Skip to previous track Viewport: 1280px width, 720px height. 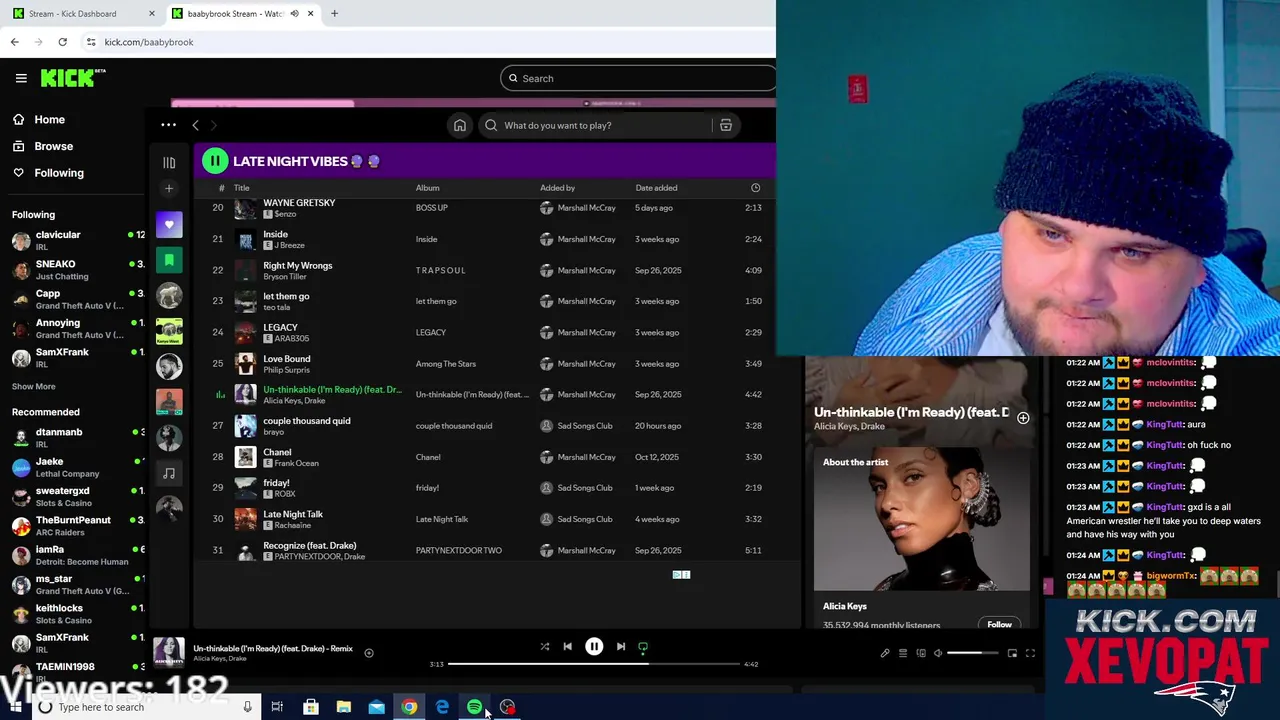pyautogui.click(x=567, y=646)
